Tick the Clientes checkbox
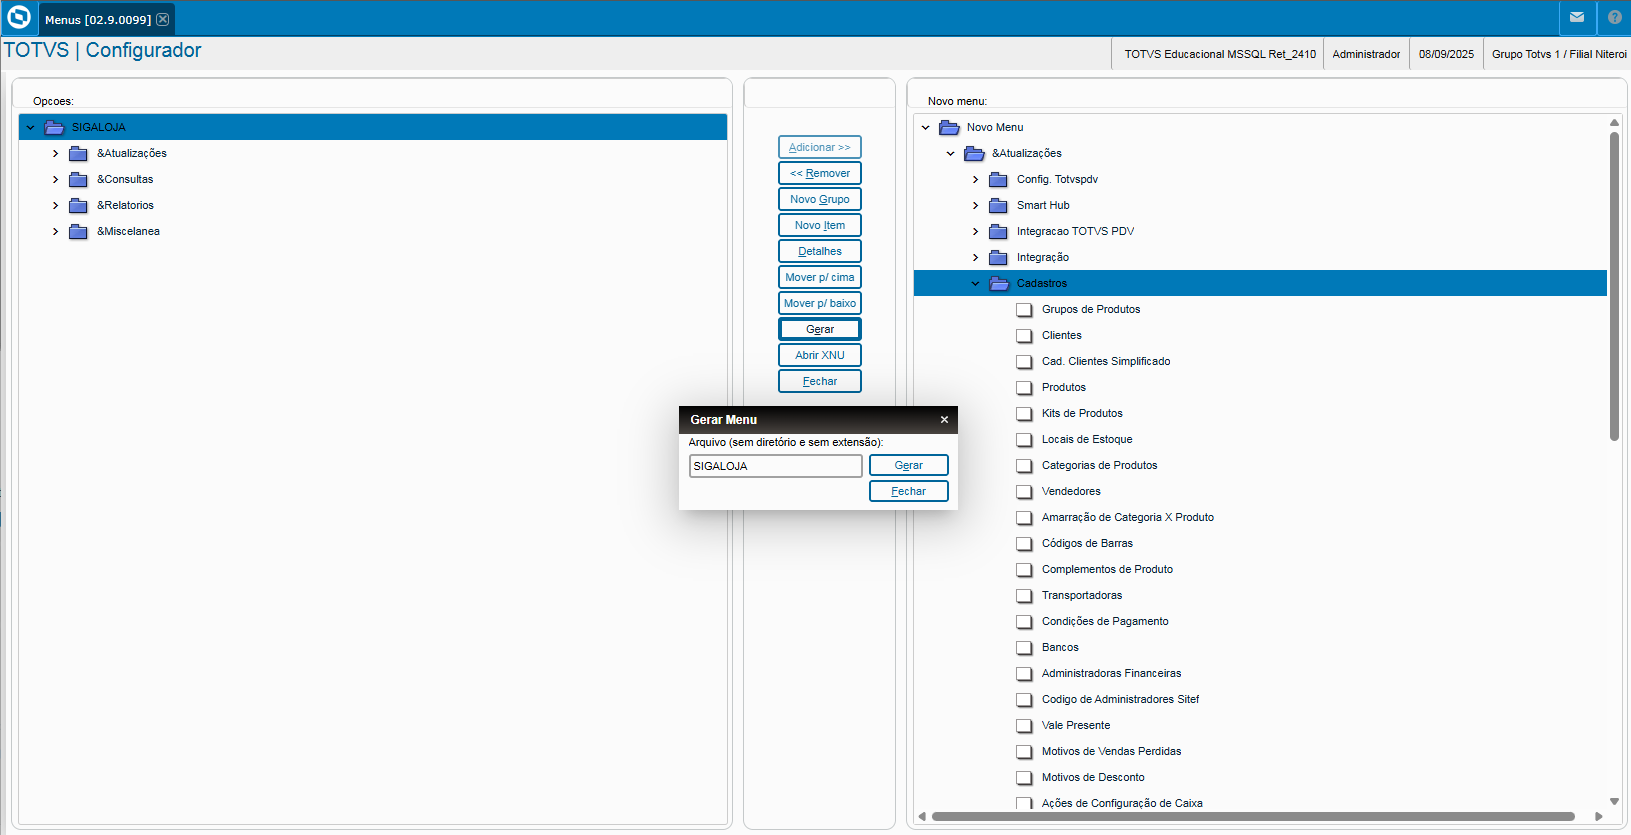Screen dimensions: 1631x835 [x=1024, y=336]
